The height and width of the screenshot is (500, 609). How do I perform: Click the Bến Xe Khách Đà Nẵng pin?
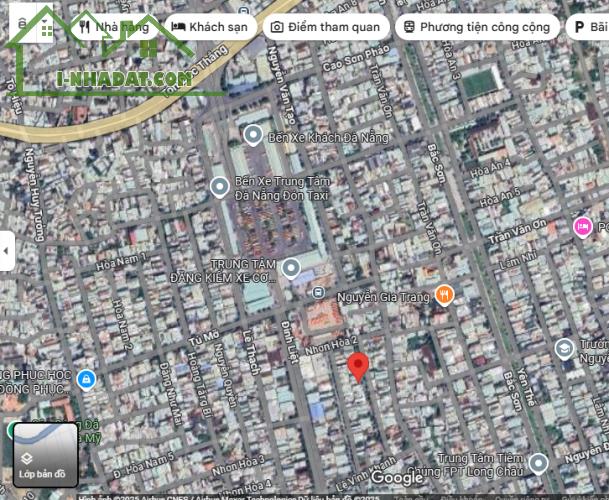tap(253, 136)
